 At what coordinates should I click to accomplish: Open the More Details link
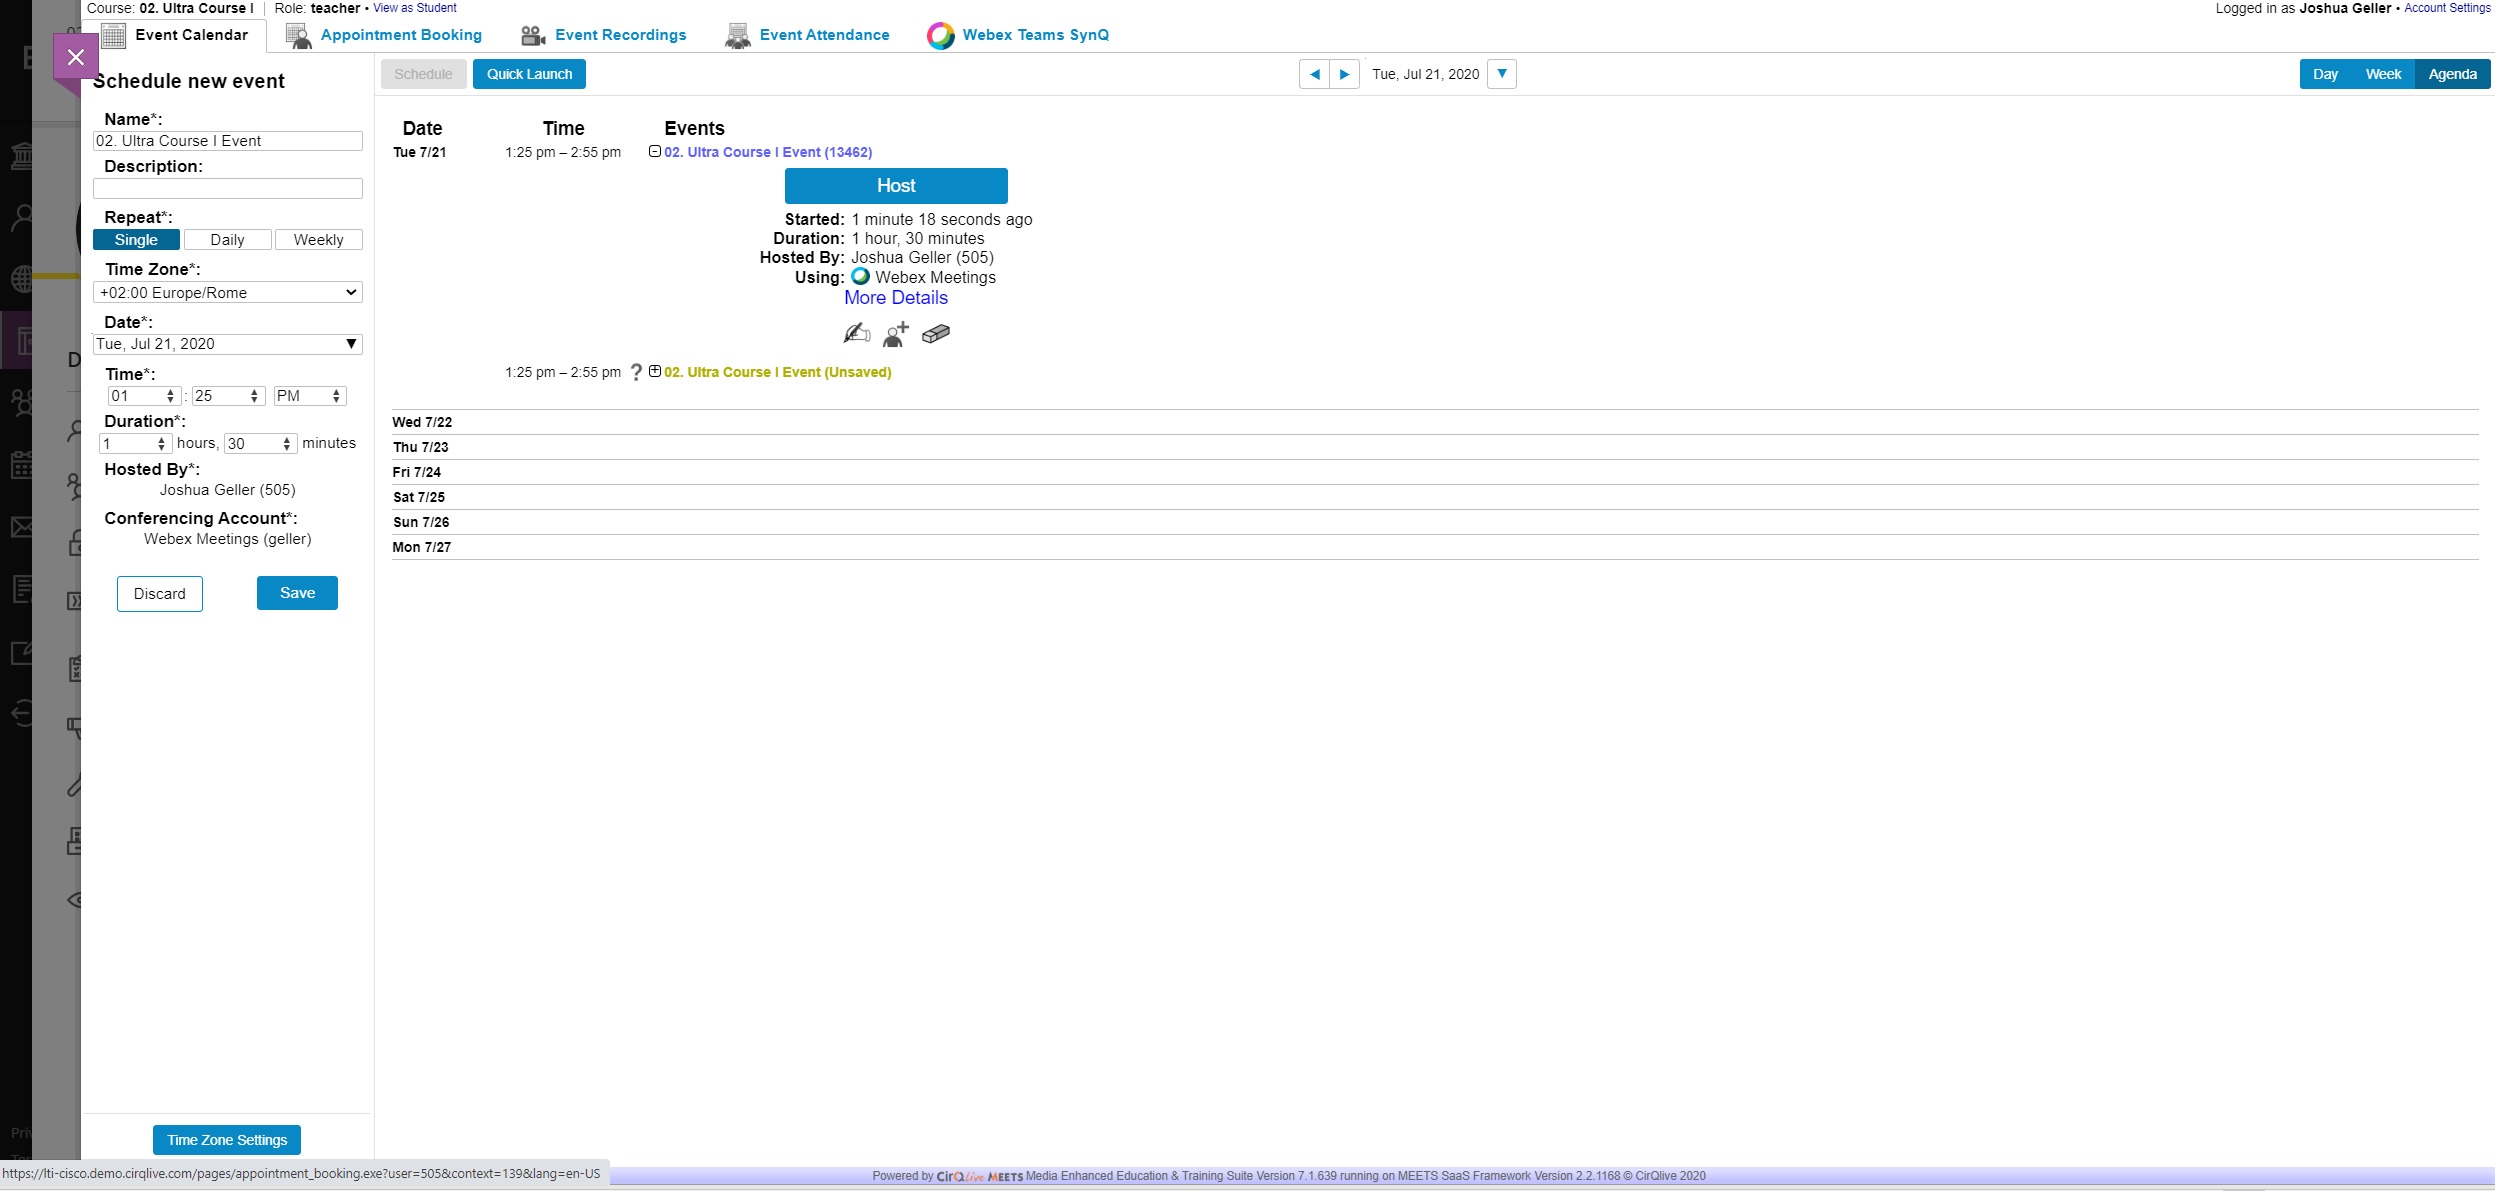point(895,298)
